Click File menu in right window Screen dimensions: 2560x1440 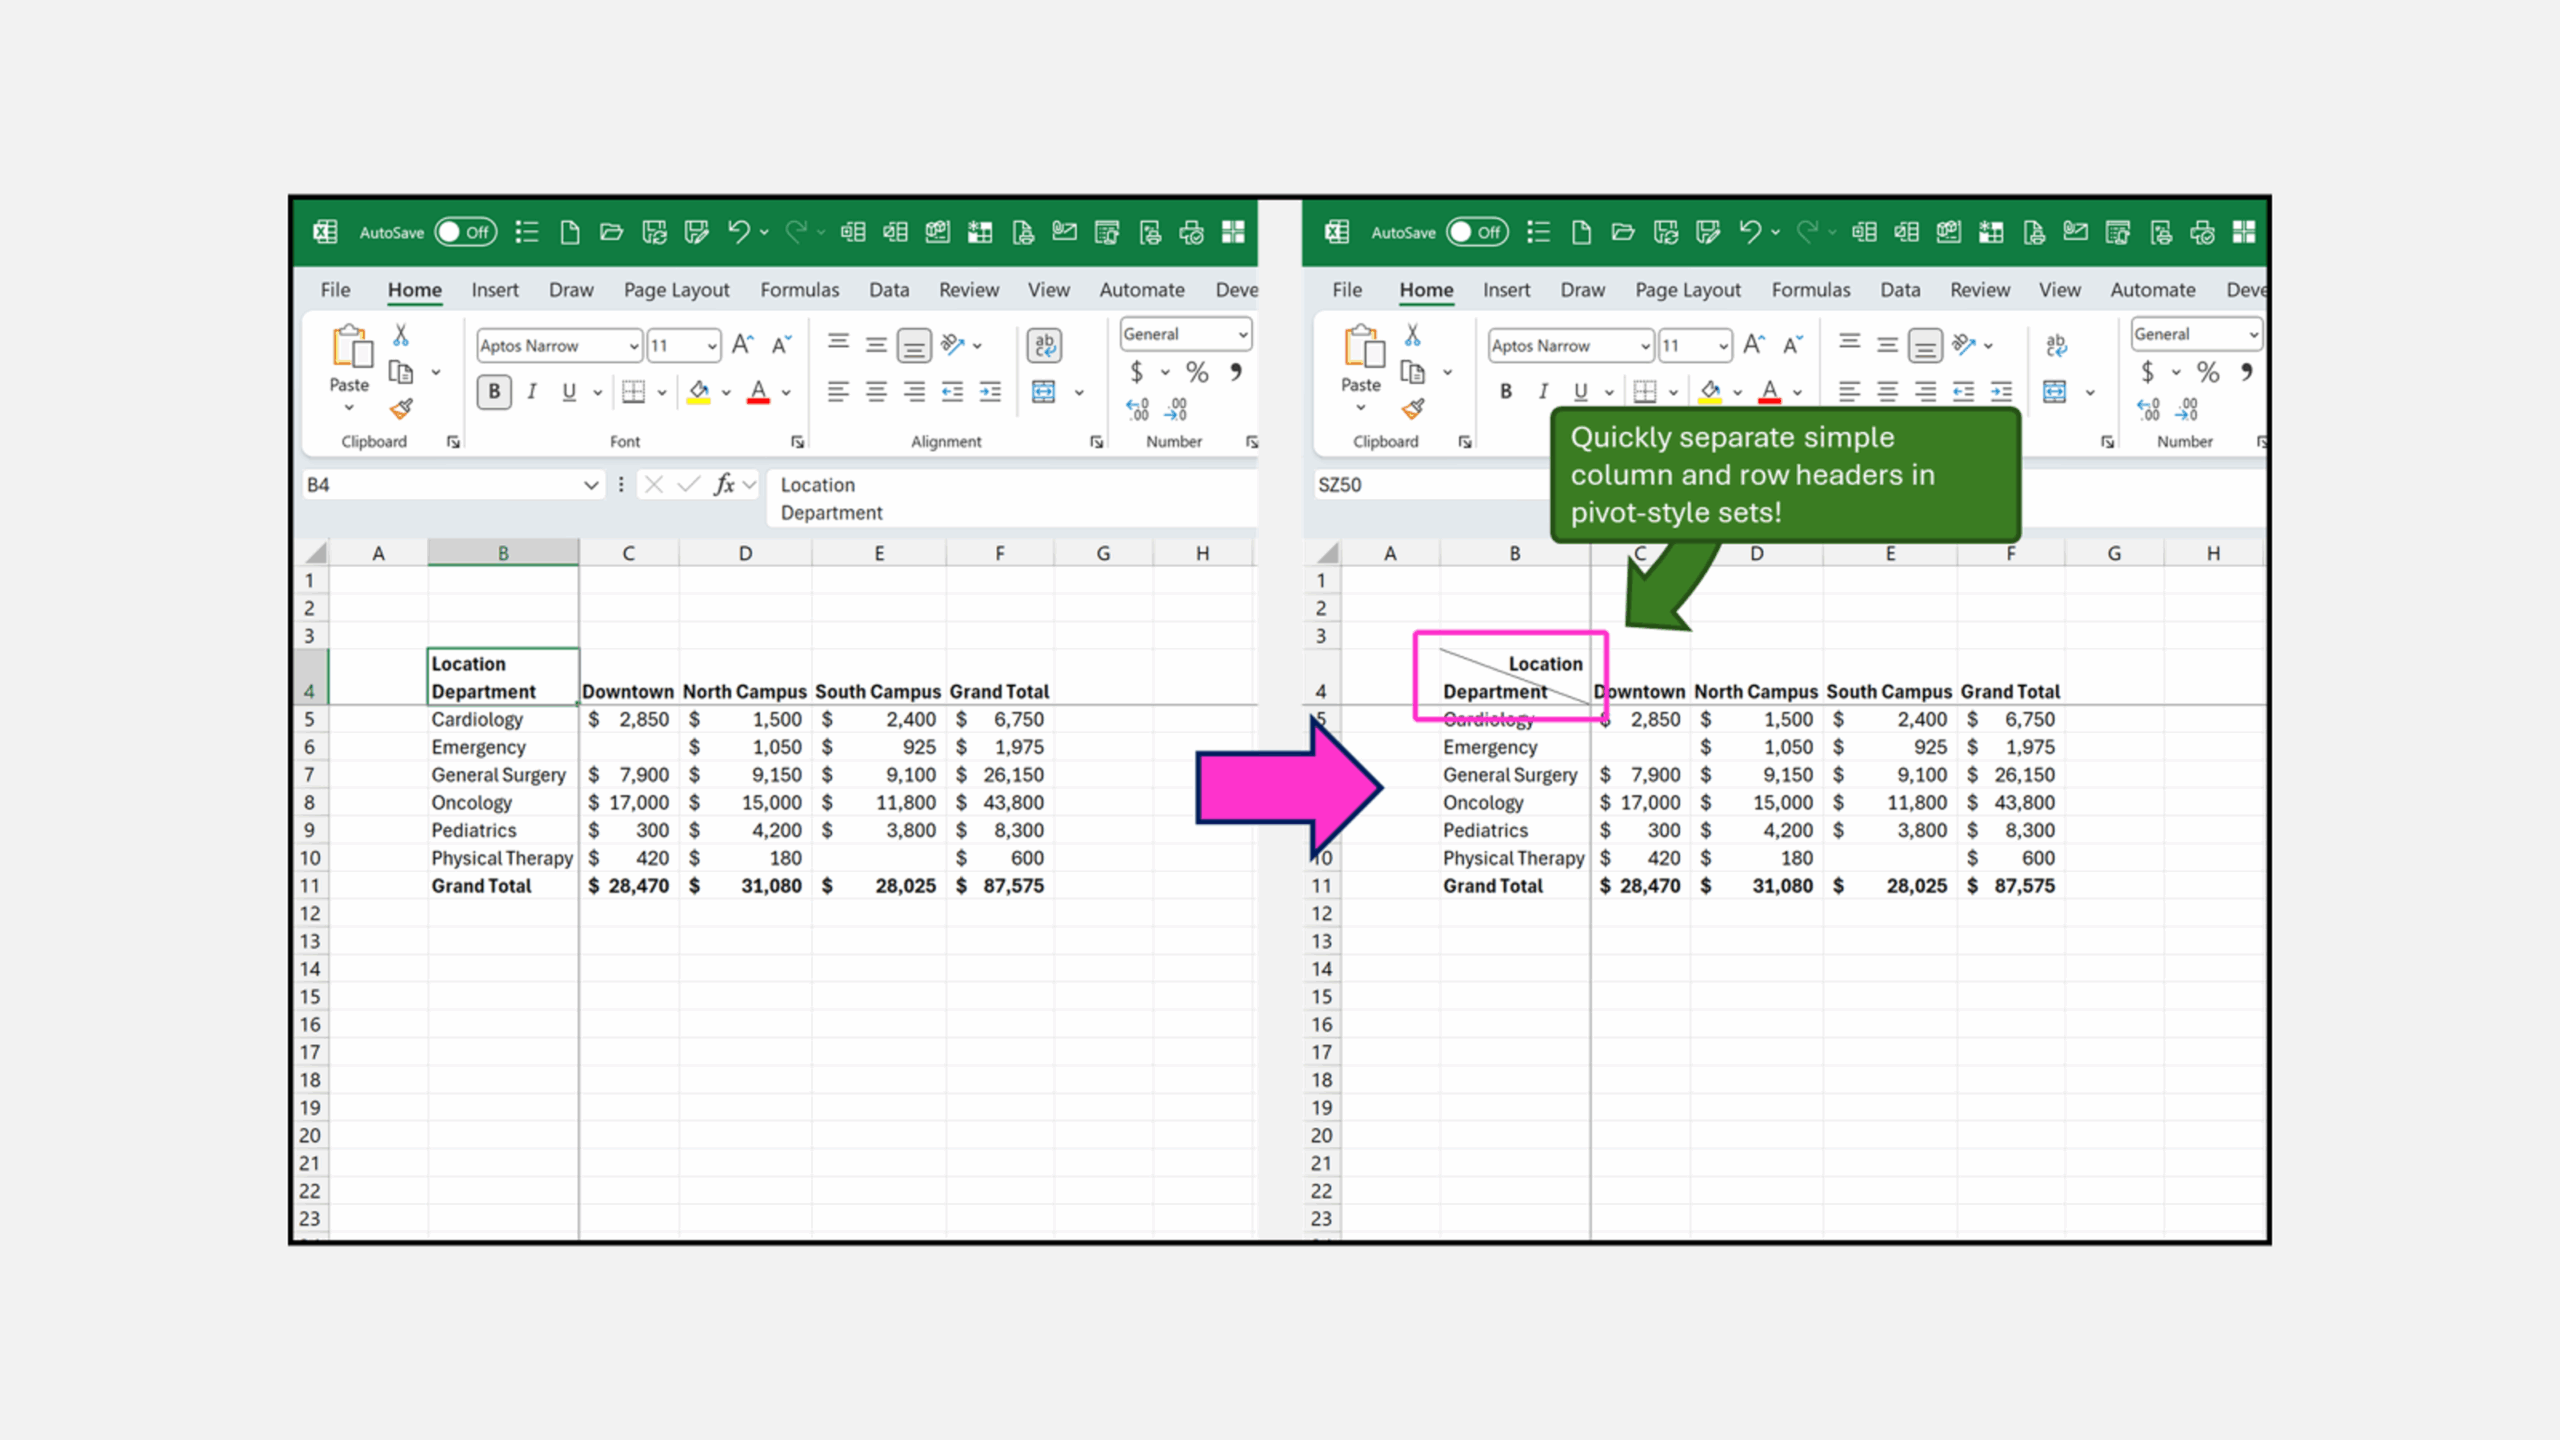(x=1346, y=290)
